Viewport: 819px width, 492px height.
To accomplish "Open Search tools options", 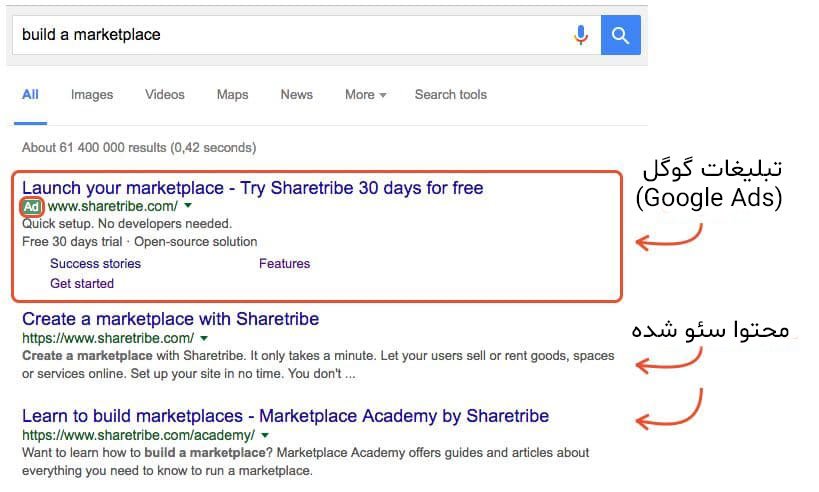I will (x=450, y=95).
